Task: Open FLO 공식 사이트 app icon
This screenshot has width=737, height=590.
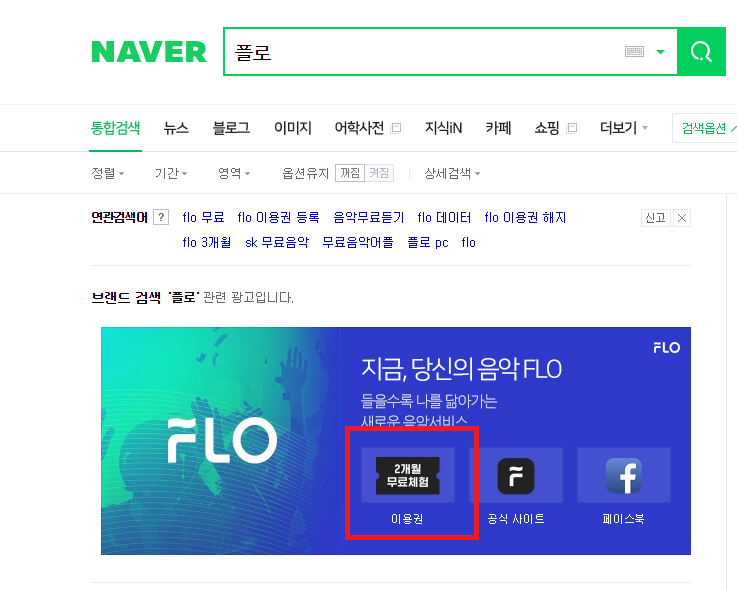Action: tap(516, 476)
